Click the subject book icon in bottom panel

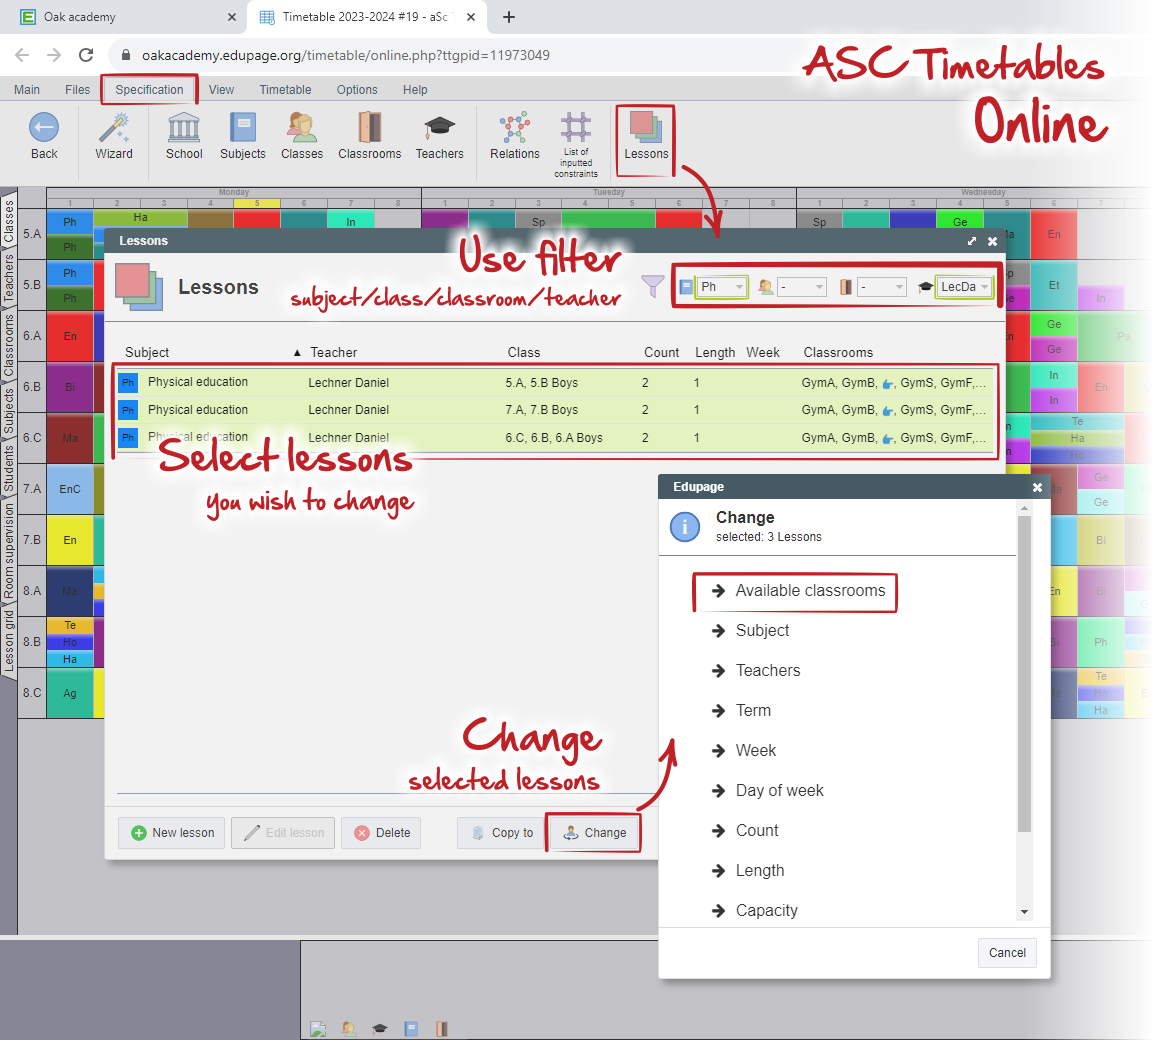point(411,1029)
